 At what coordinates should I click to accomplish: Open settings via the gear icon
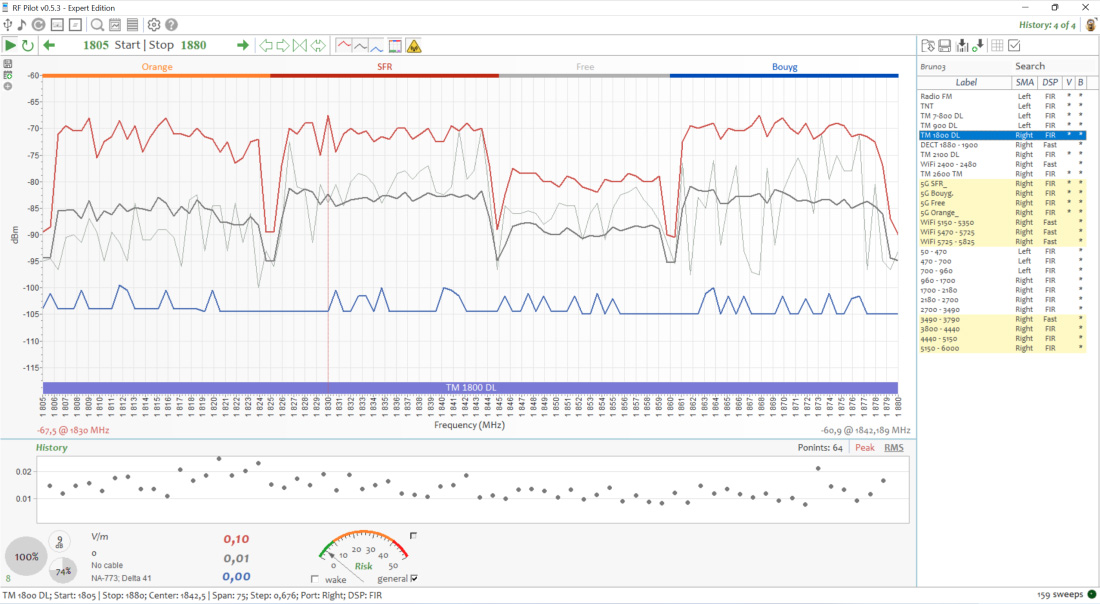[154, 25]
